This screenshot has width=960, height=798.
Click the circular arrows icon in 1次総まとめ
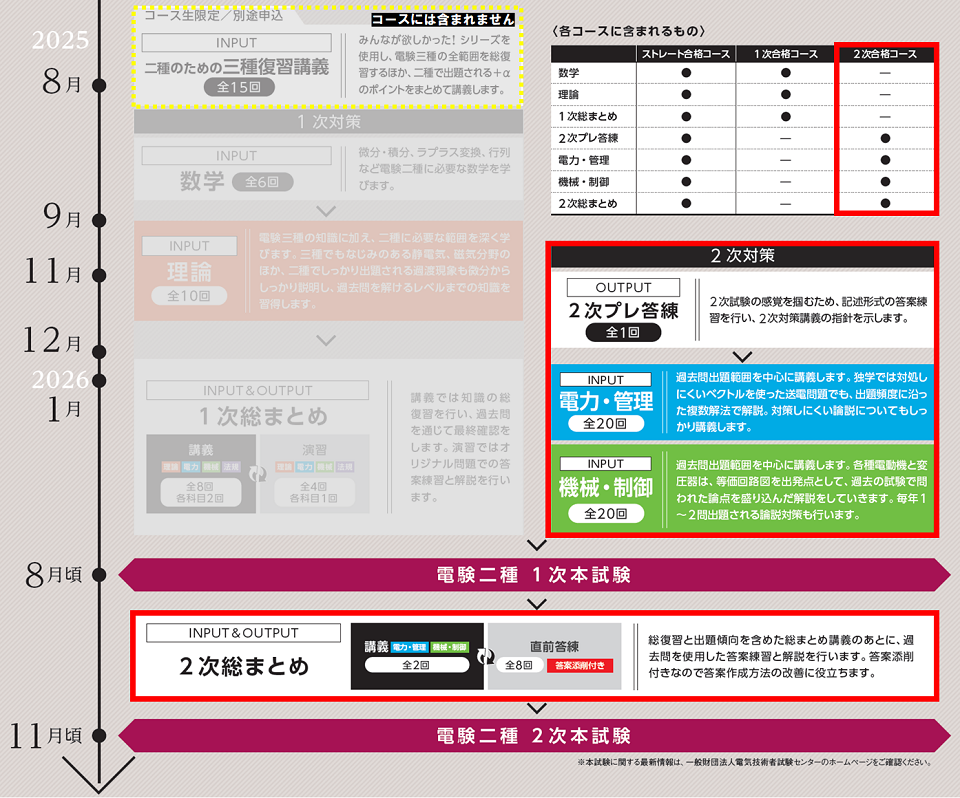(258, 473)
